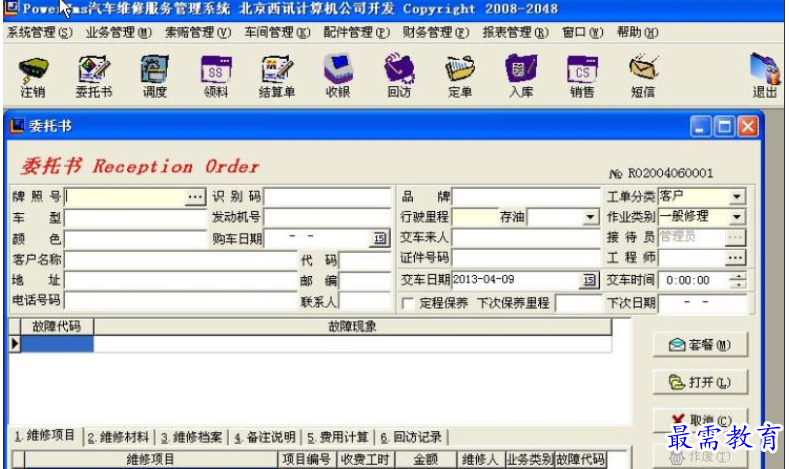
Task: Click the 客户名称 input field
Action: (181, 260)
